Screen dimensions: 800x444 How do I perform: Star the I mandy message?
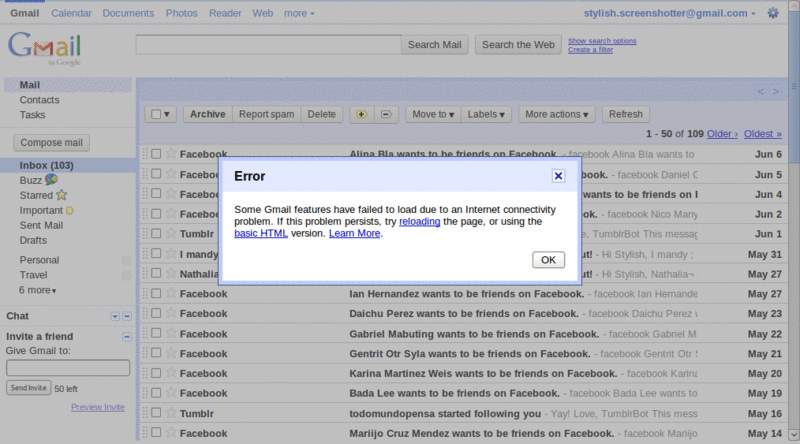(171, 253)
